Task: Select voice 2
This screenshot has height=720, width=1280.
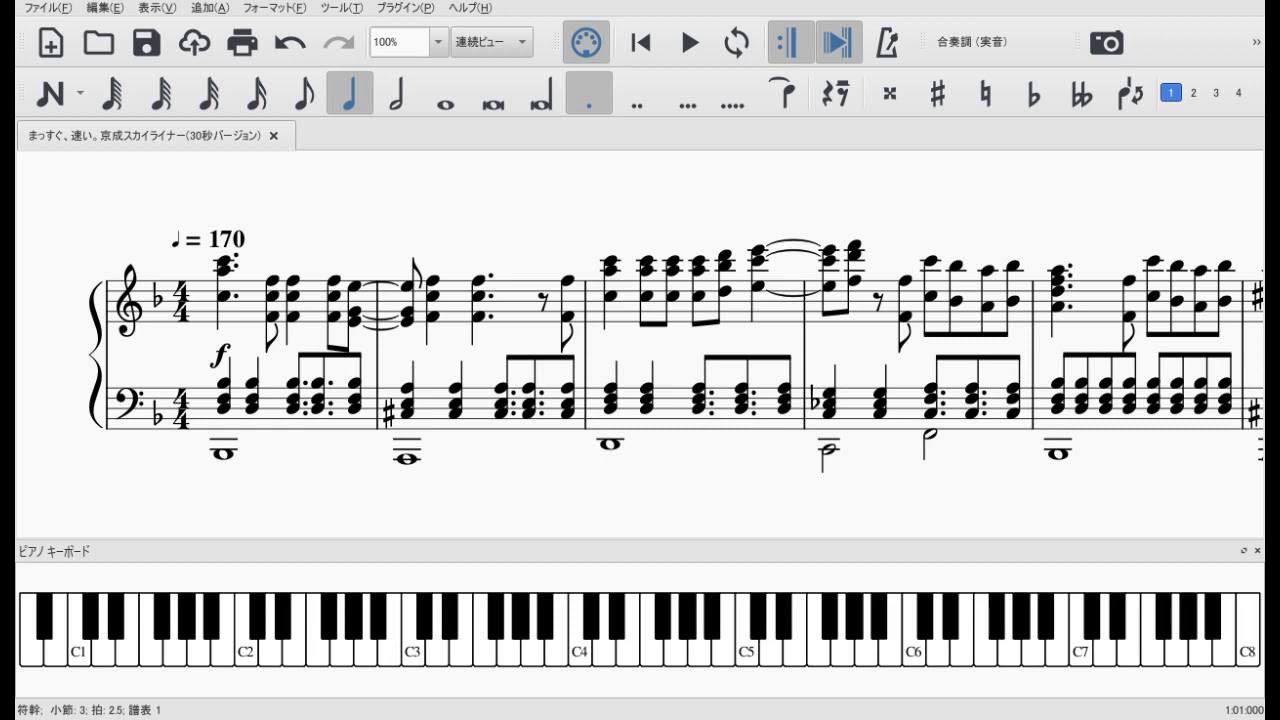Action: tap(1193, 92)
